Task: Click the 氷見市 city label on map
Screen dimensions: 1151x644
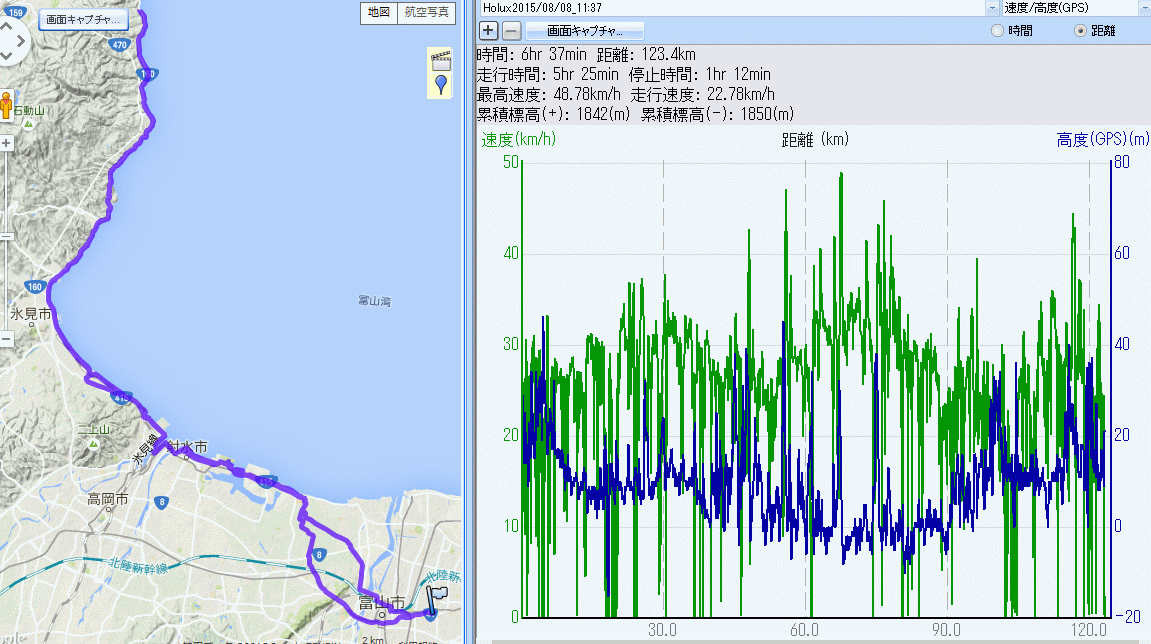Action: click(29, 314)
